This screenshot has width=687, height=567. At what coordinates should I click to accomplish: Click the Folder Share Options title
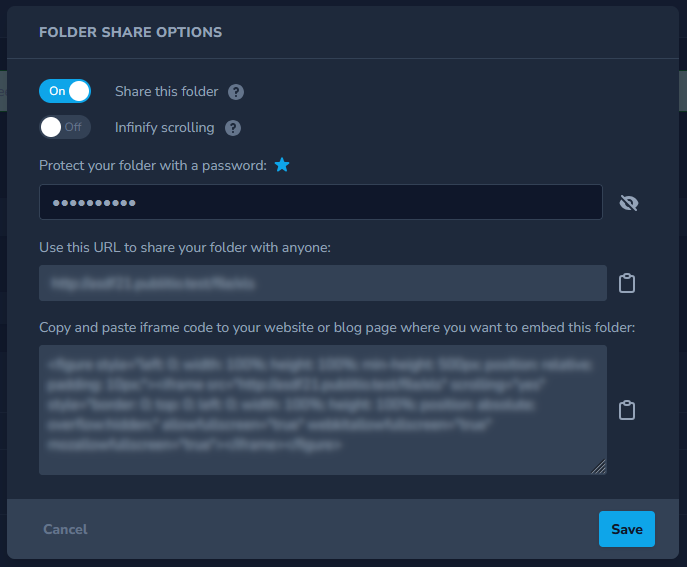(x=131, y=32)
